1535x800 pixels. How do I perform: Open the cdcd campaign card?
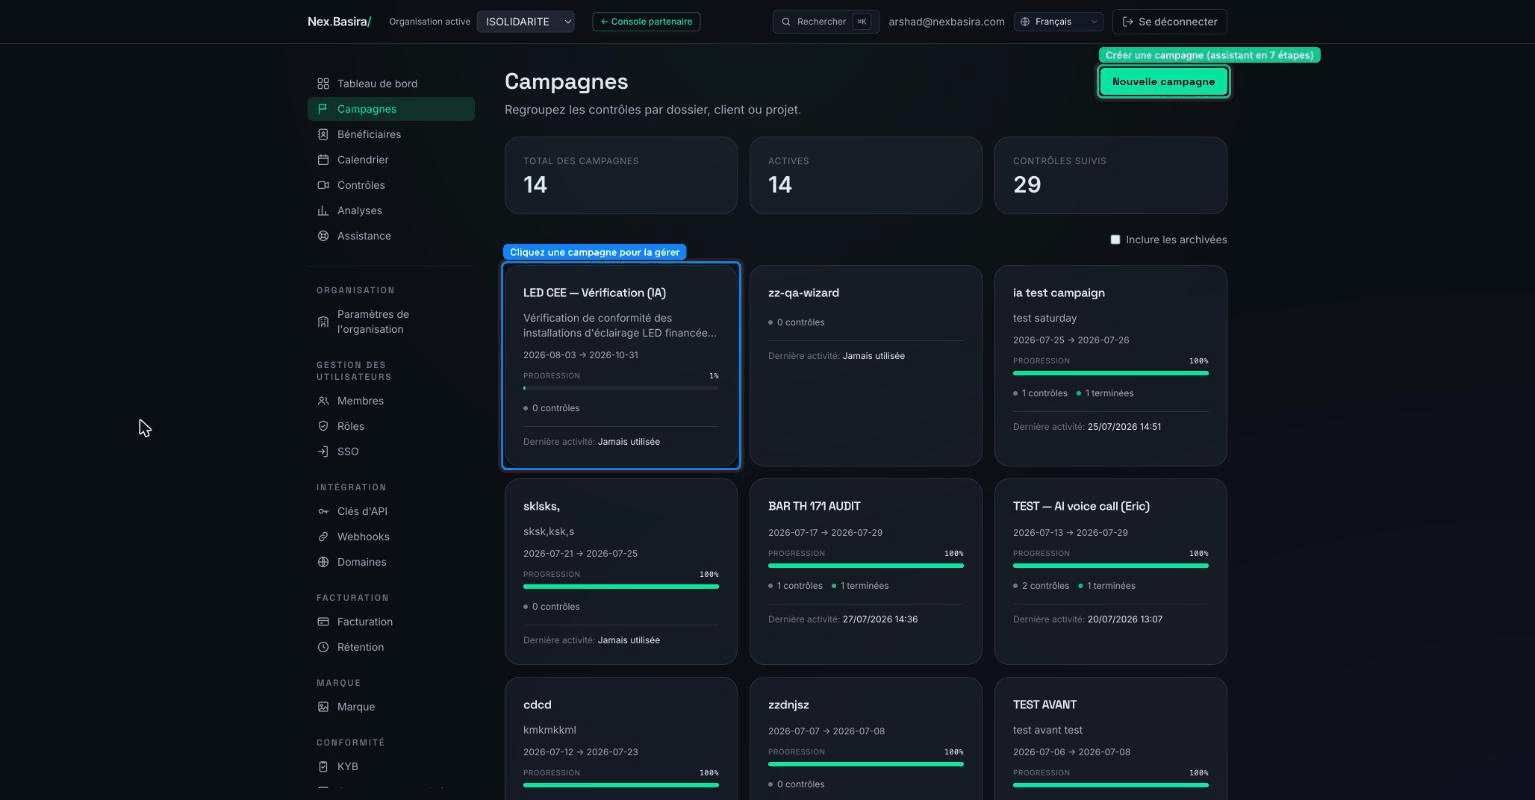621,739
